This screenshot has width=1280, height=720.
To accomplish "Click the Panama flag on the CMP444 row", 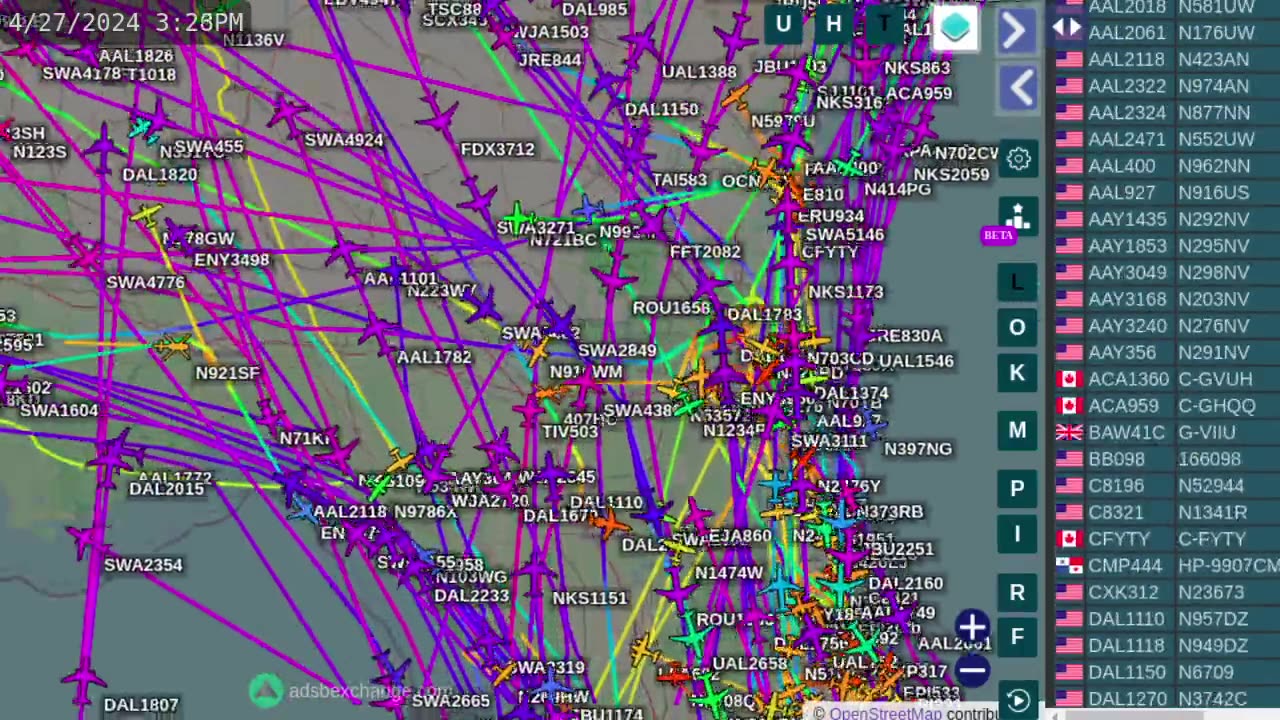I will (1069, 565).
